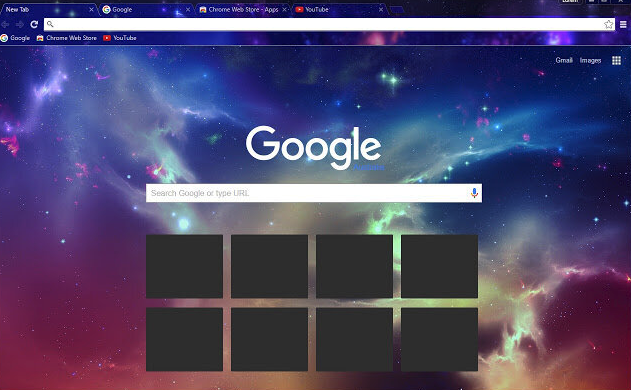Open the YouTube bookmark in the bookmarks bar
The height and width of the screenshot is (390, 631).
click(120, 38)
